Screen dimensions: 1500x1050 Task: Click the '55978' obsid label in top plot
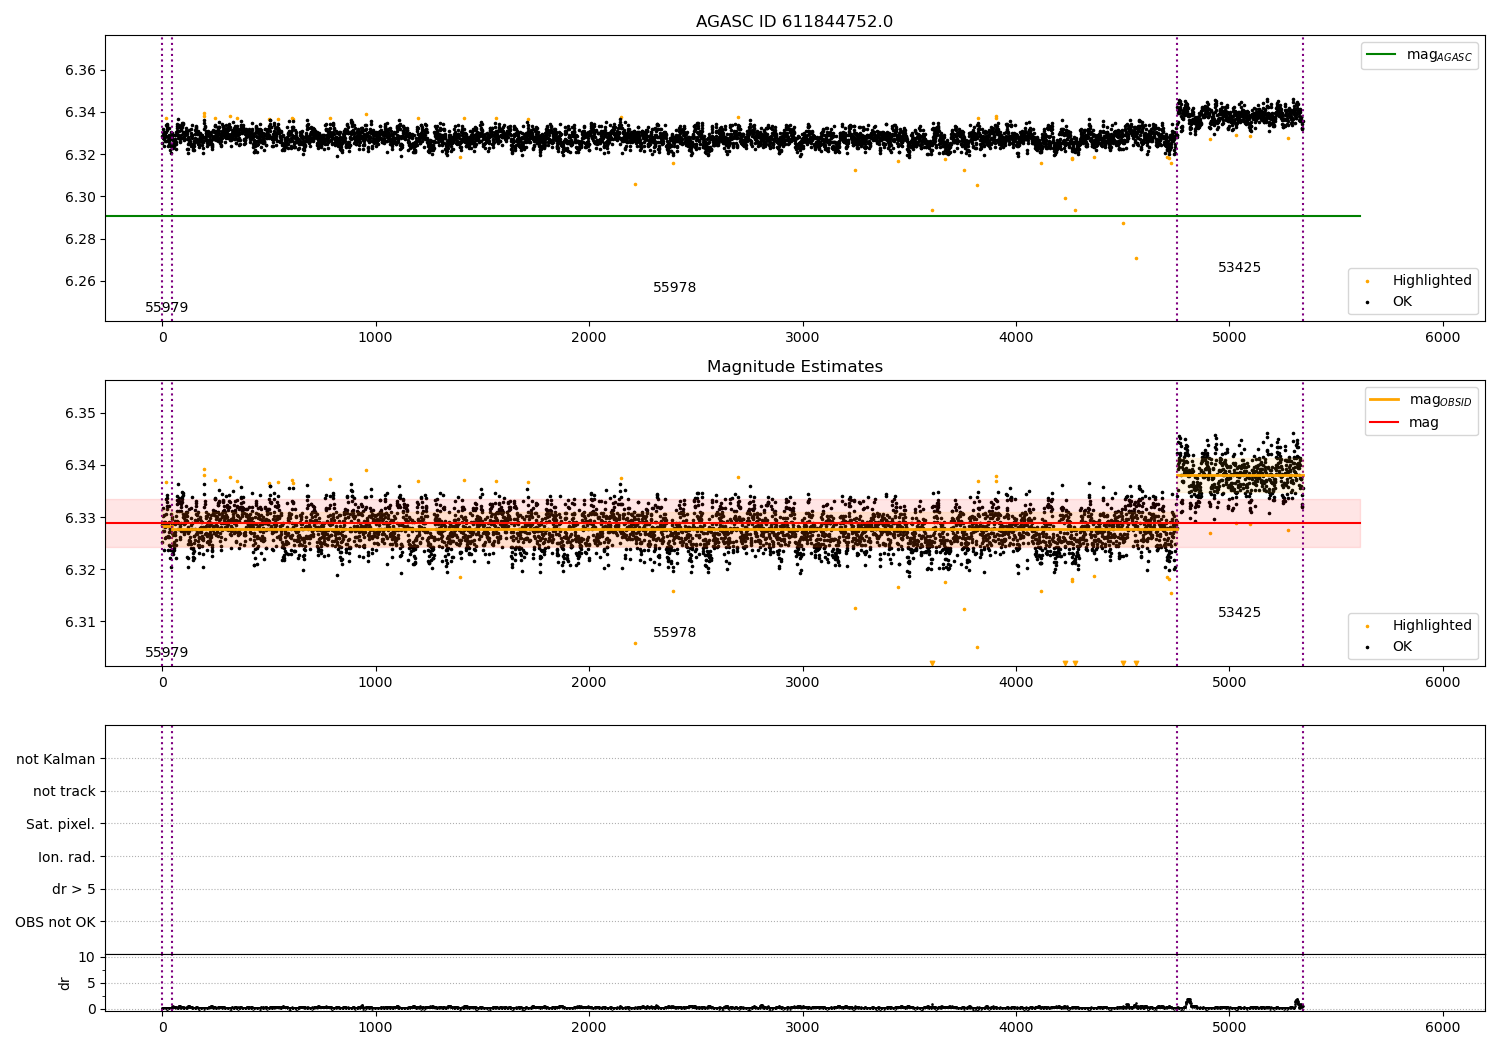coord(674,288)
